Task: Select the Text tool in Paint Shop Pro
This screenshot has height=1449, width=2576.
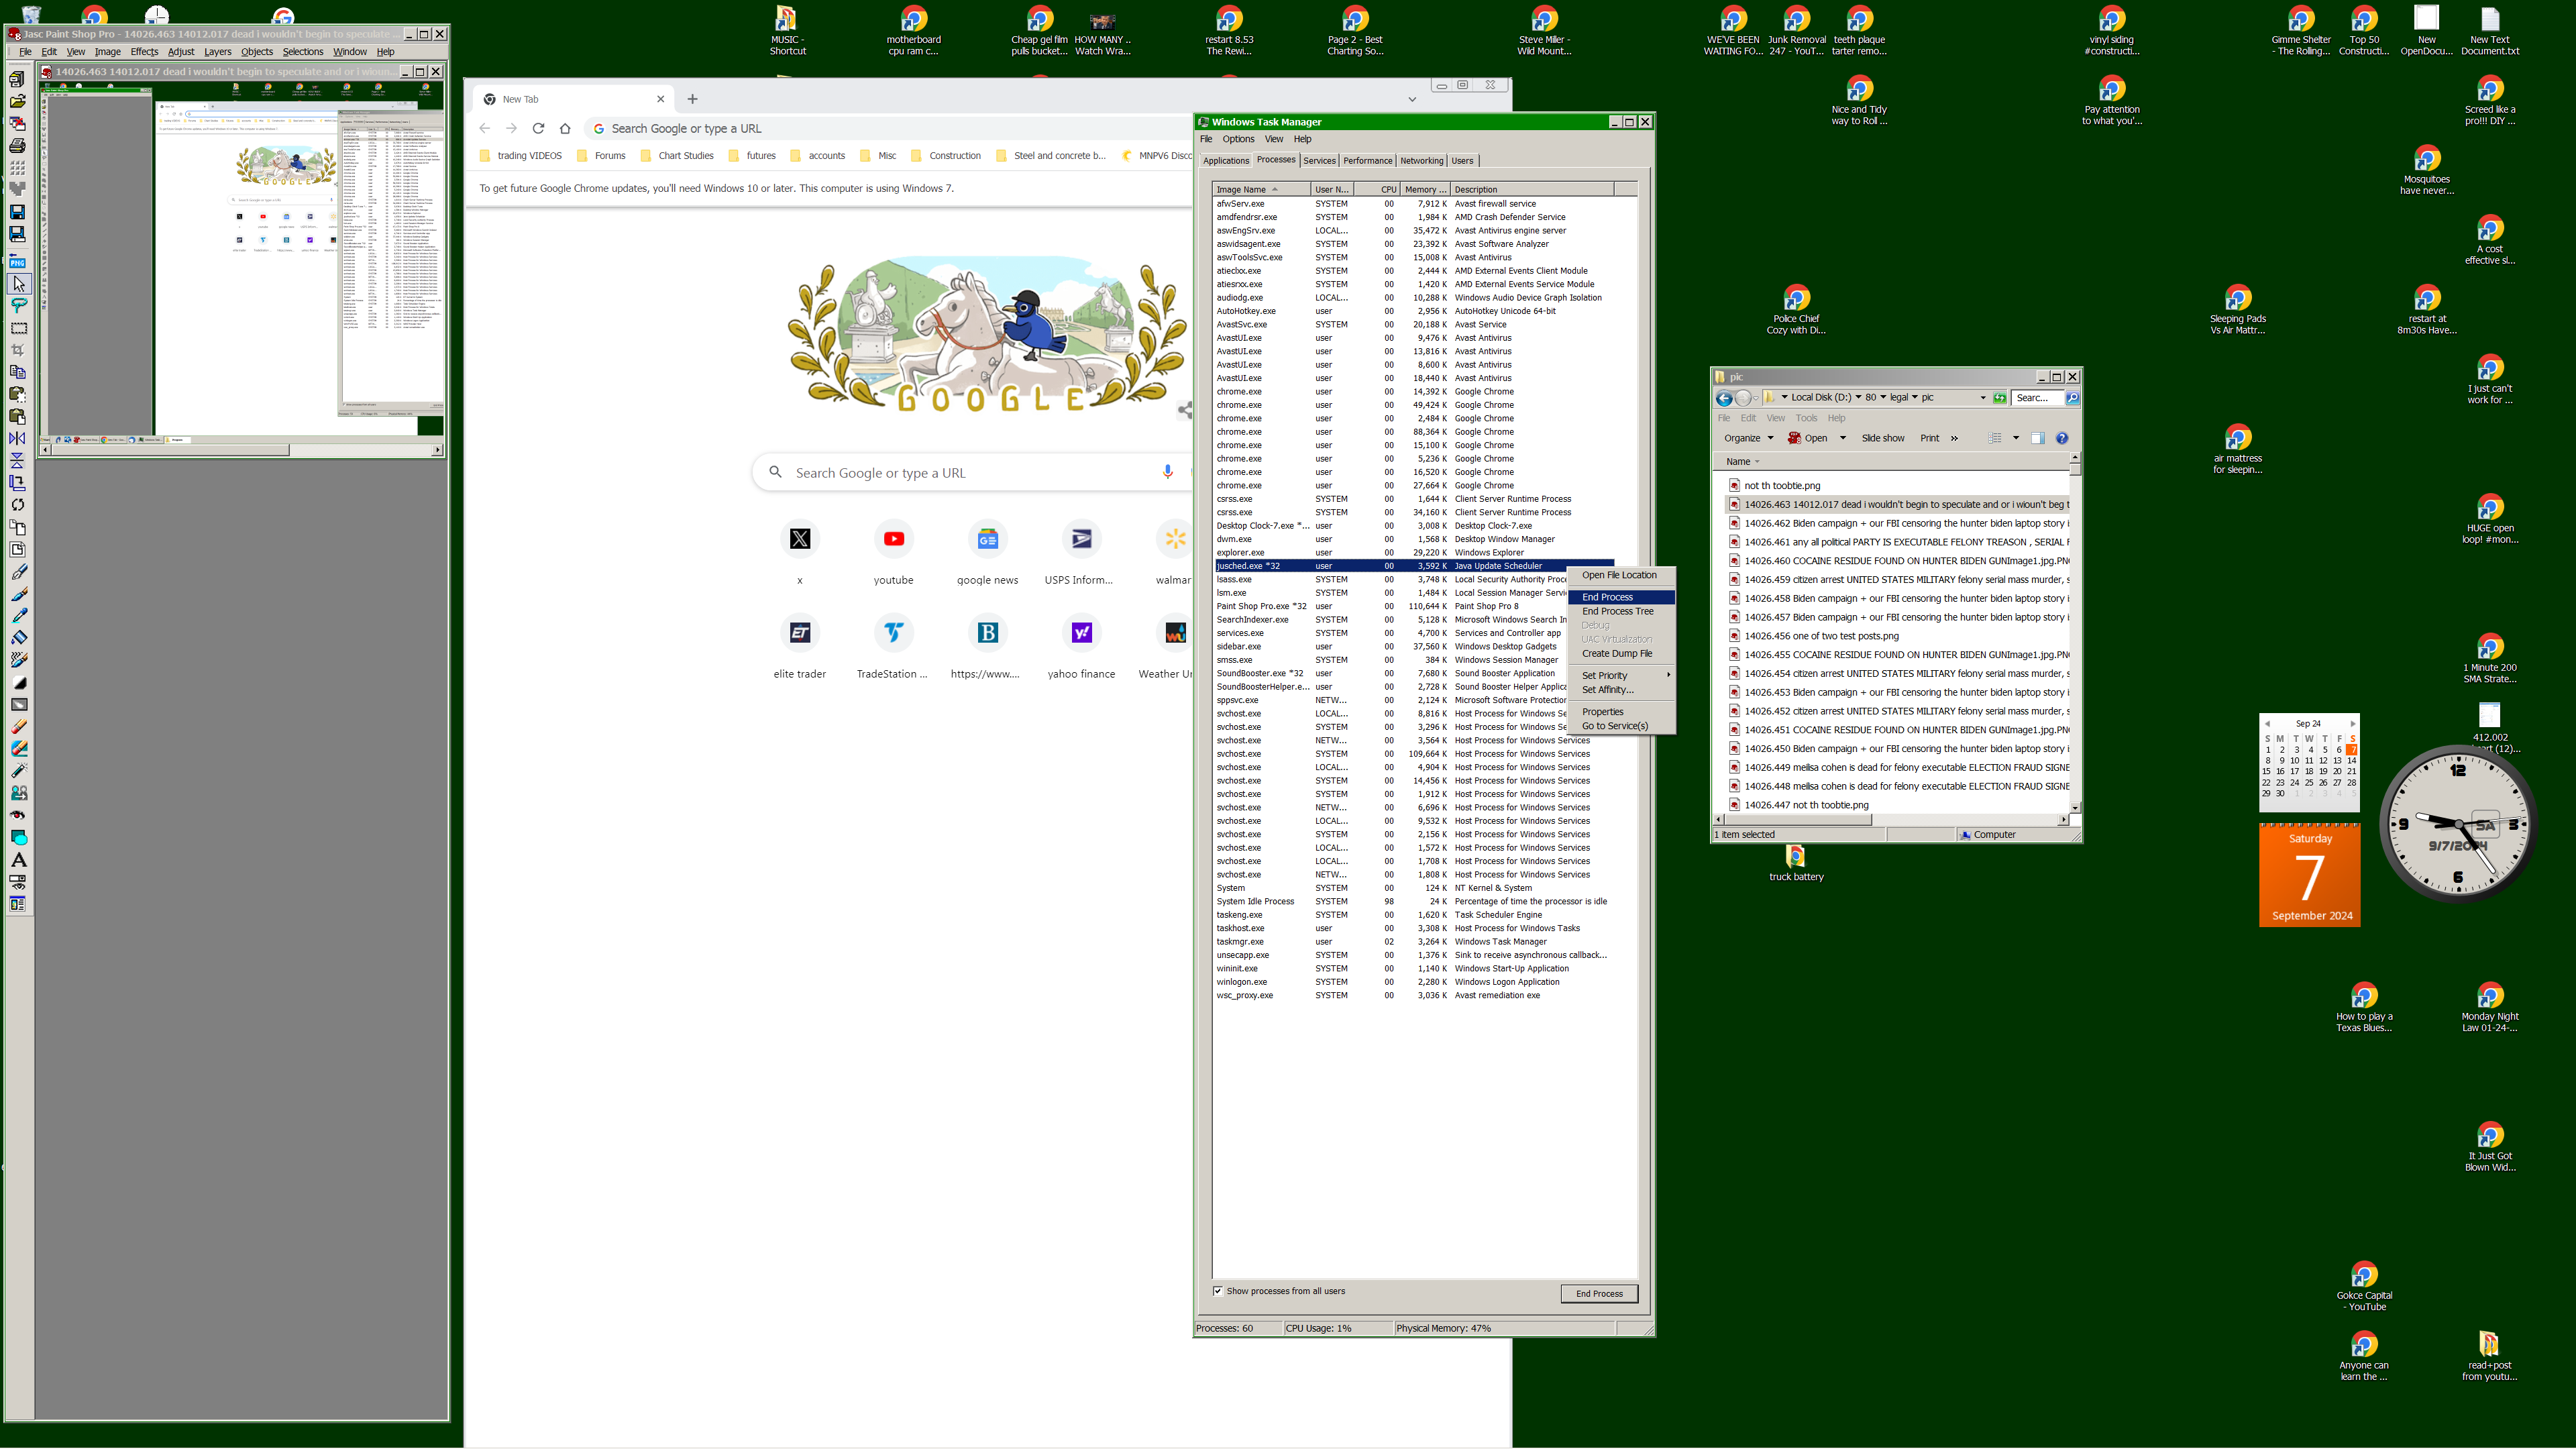Action: 18,860
